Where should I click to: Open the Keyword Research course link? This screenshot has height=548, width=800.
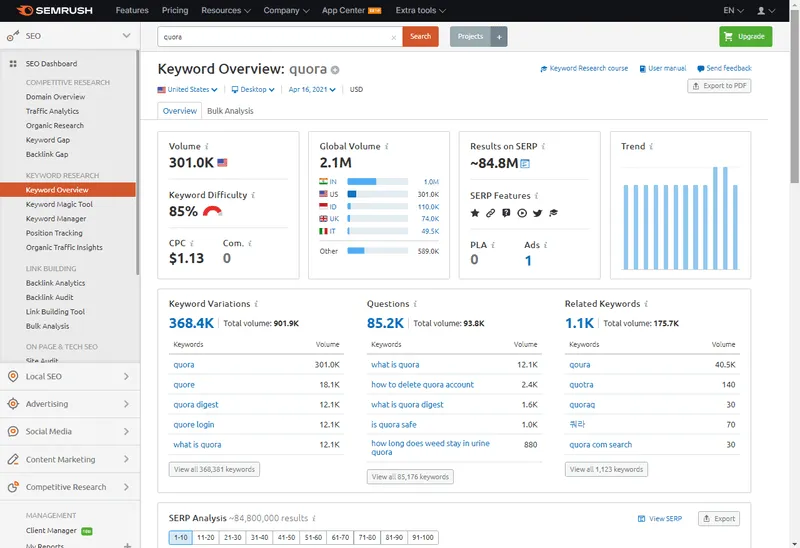pyautogui.click(x=584, y=68)
